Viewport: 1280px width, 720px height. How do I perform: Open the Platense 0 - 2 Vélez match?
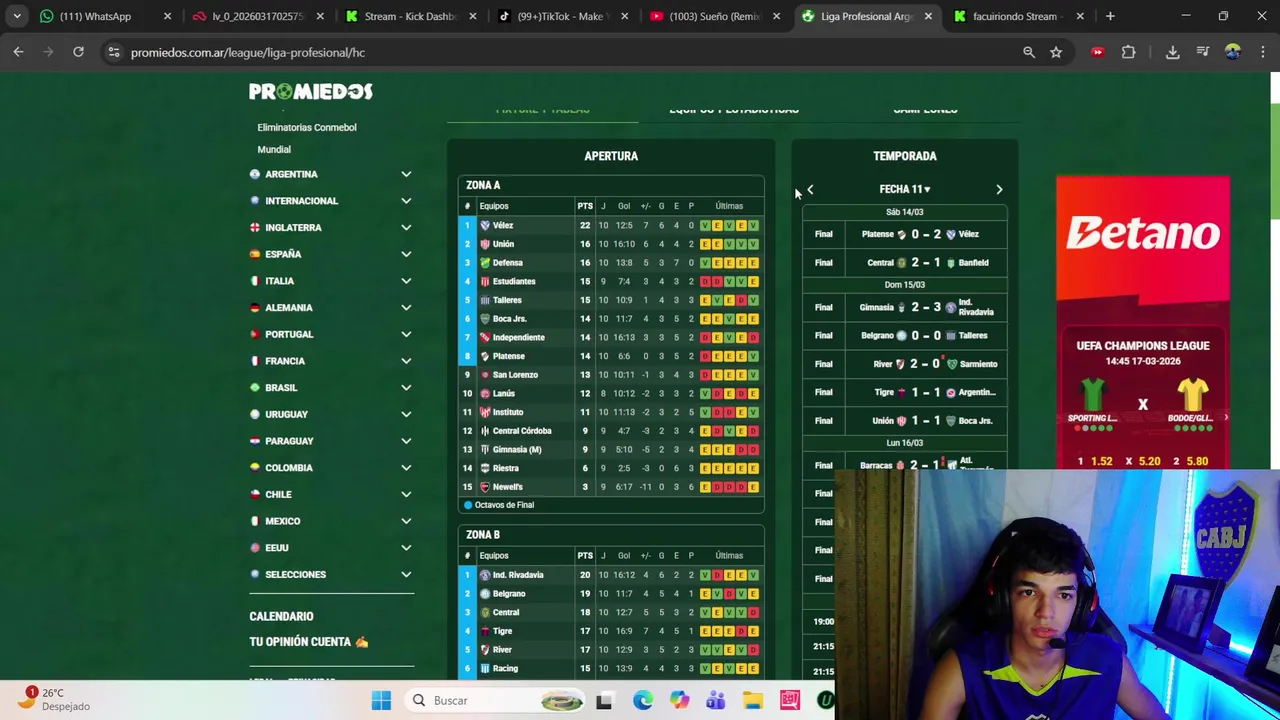point(904,234)
